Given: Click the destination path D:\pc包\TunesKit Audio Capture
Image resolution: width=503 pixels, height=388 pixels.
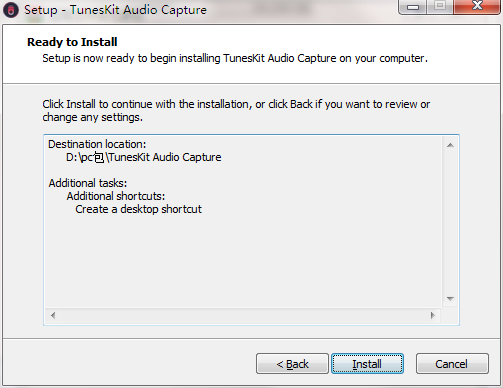Looking at the screenshot, I should coord(144,157).
